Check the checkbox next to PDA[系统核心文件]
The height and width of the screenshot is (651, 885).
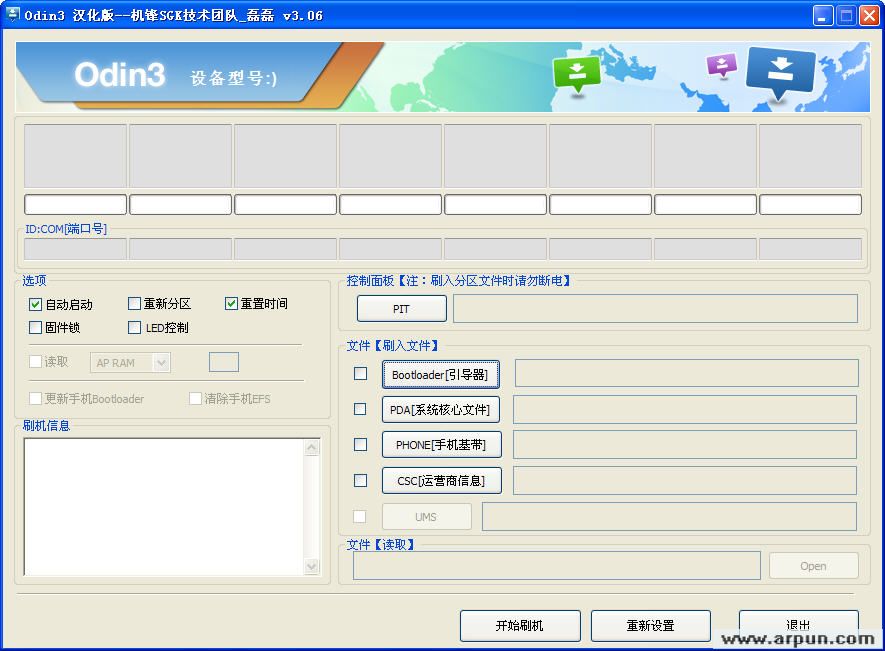click(x=360, y=409)
